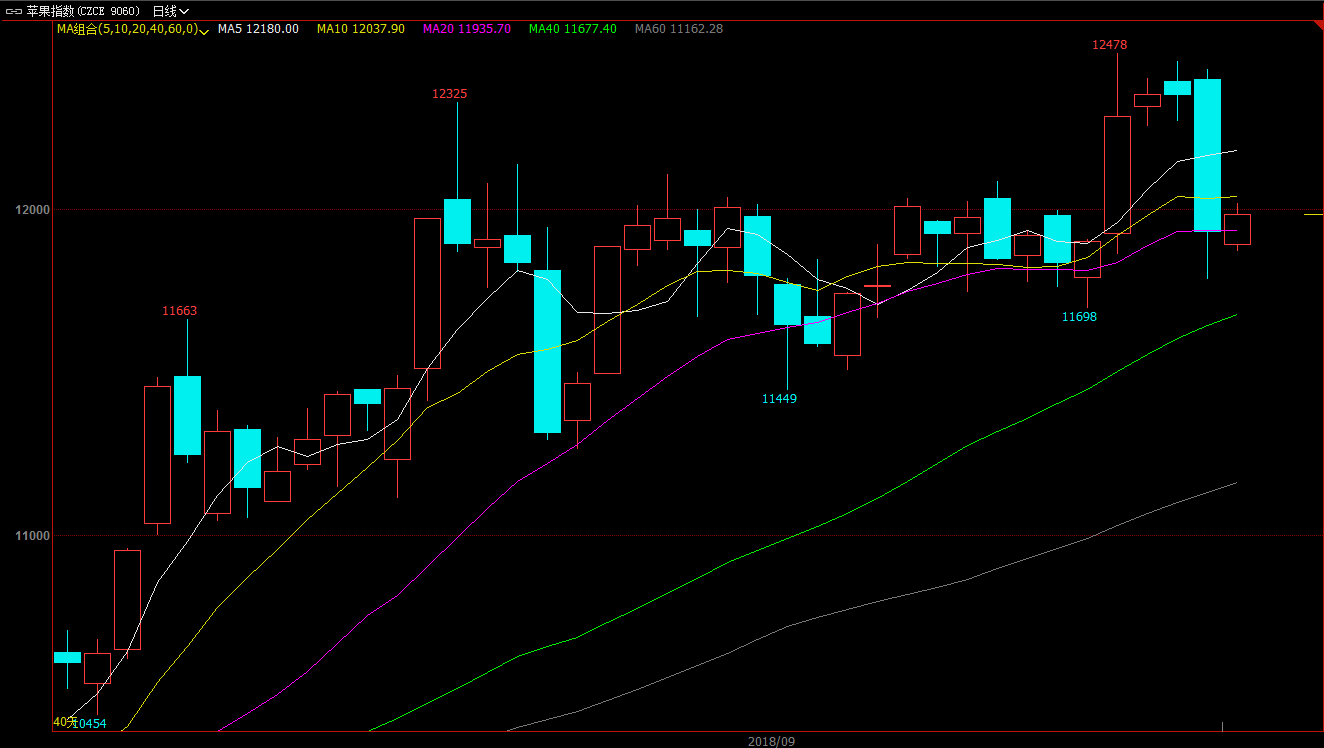The image size is (1324, 748).
Task: Click the candle topped by 12478
Action: (1117, 175)
